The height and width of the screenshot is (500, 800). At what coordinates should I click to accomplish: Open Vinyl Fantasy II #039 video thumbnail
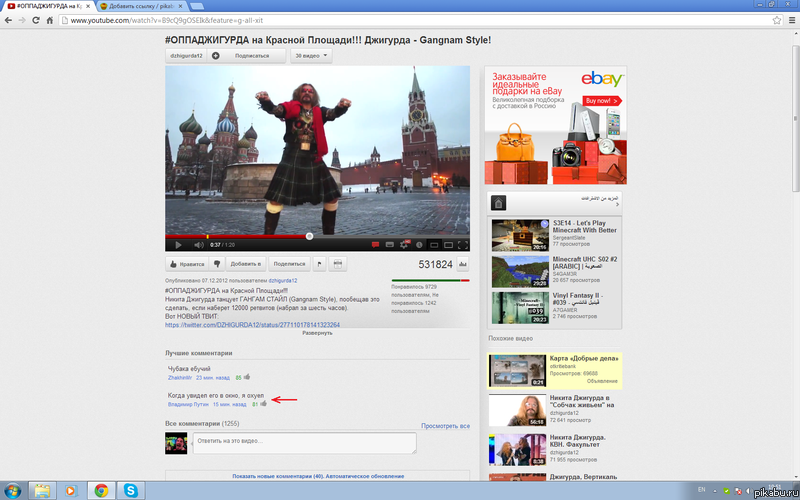[520, 308]
